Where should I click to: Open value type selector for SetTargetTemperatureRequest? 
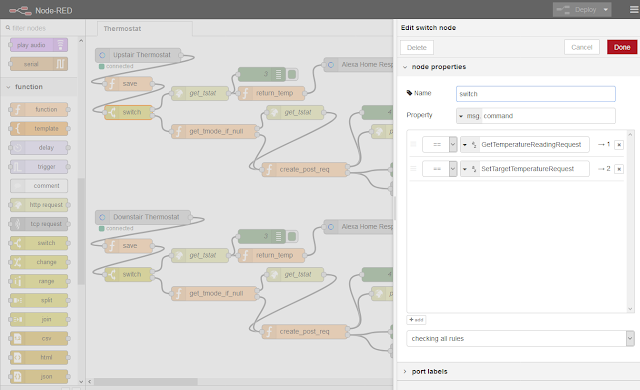point(469,169)
